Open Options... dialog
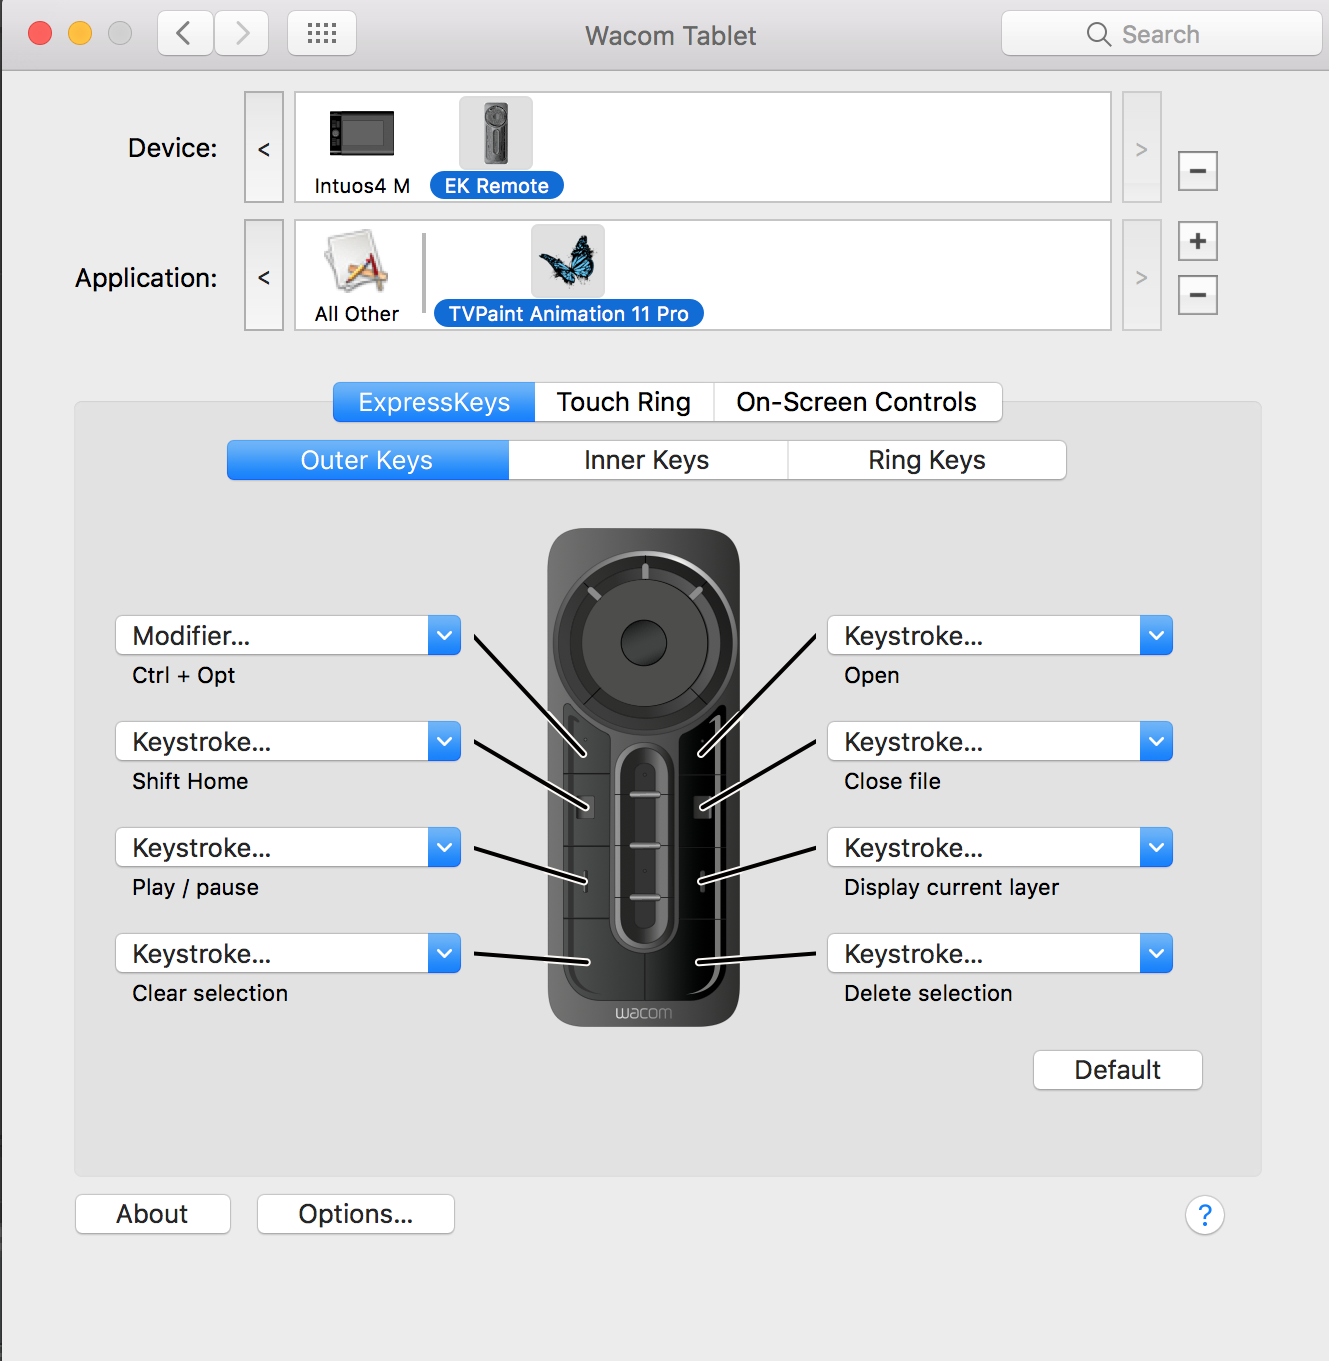The image size is (1329, 1361). (x=356, y=1214)
